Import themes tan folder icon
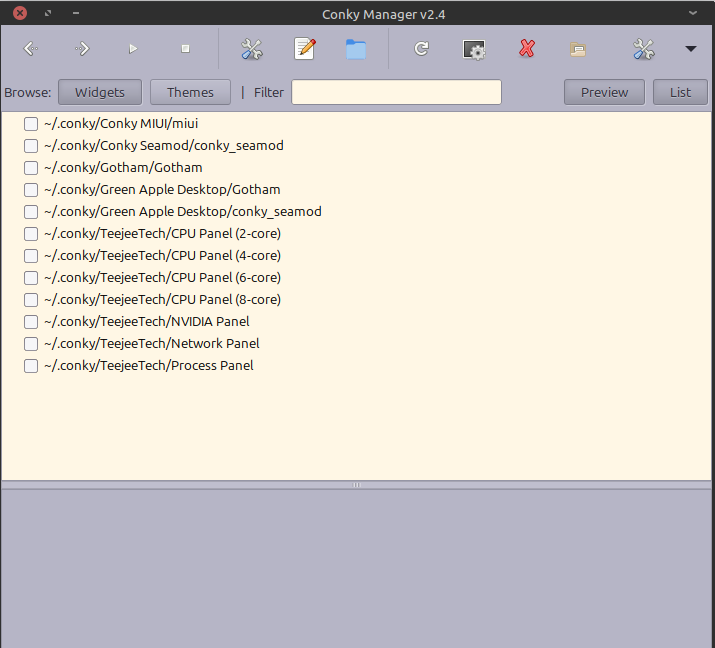This screenshot has width=715, height=648. tap(578, 49)
